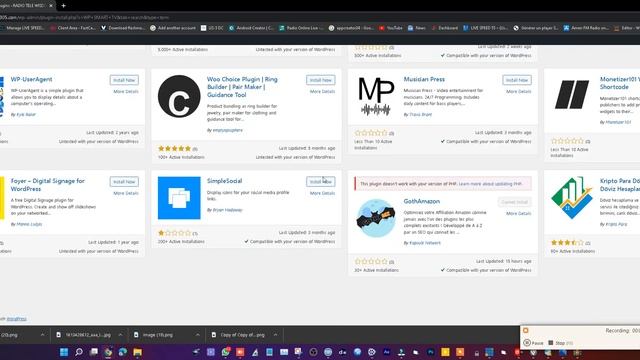Open the Add another account bookmark
Image resolution: width=640 pixels, height=360 pixels.
173,28
